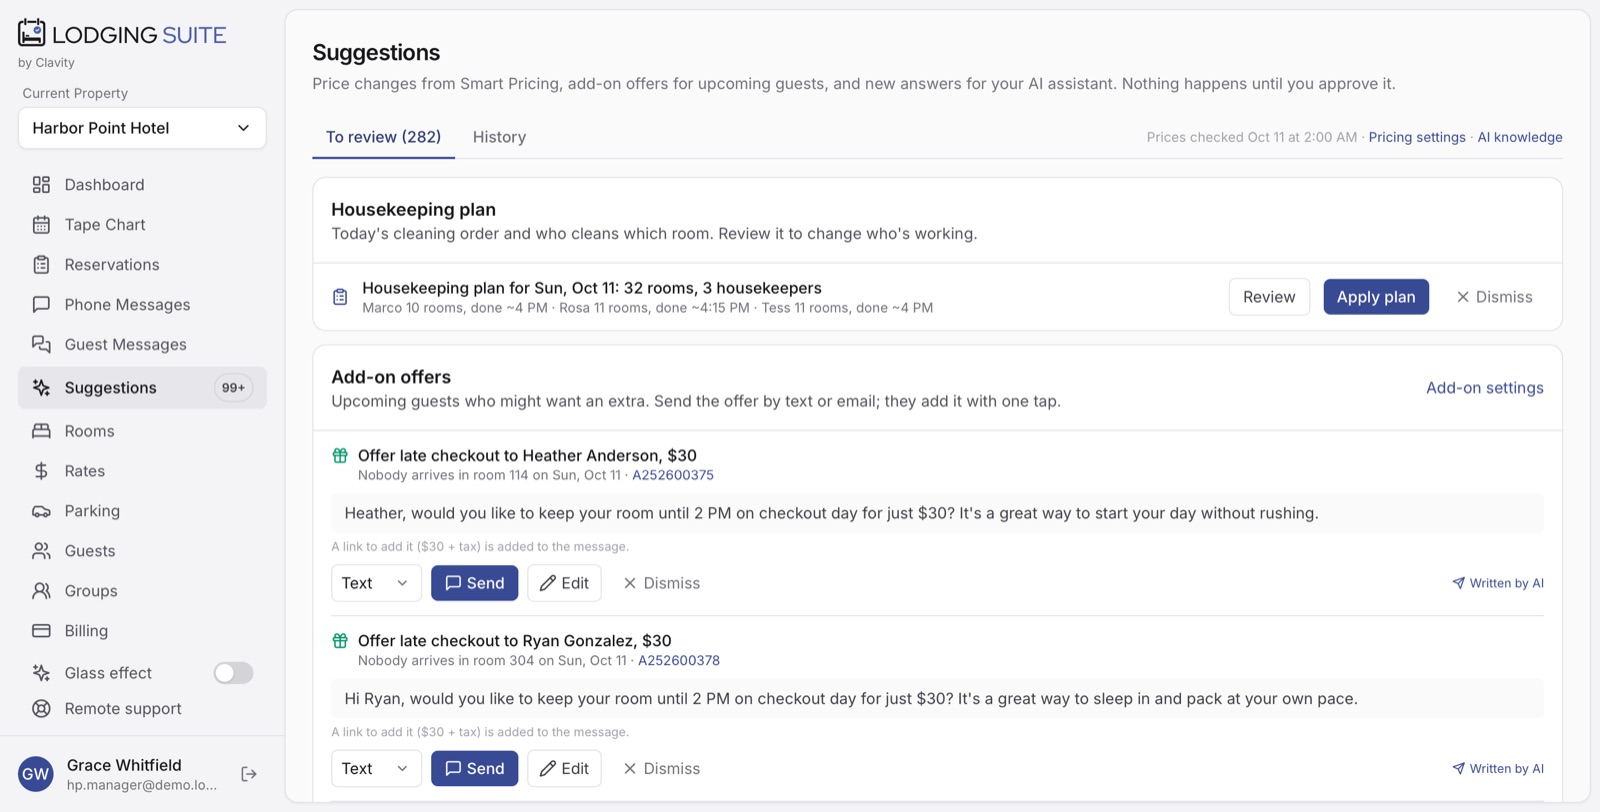
Task: Open Text channel dropdown for Ryan's offer
Action: click(376, 768)
